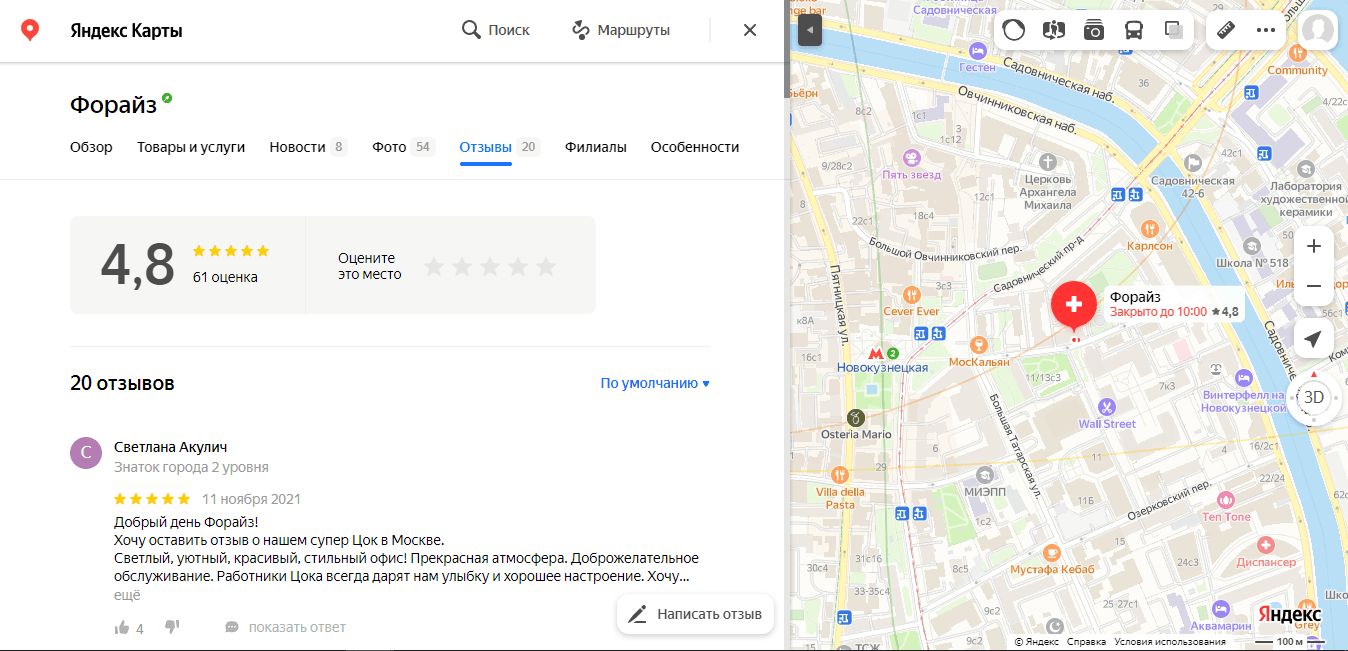This screenshot has height=651, width=1348.
Task: Select the panoramas icon on the map toolbar
Action: point(1053,30)
